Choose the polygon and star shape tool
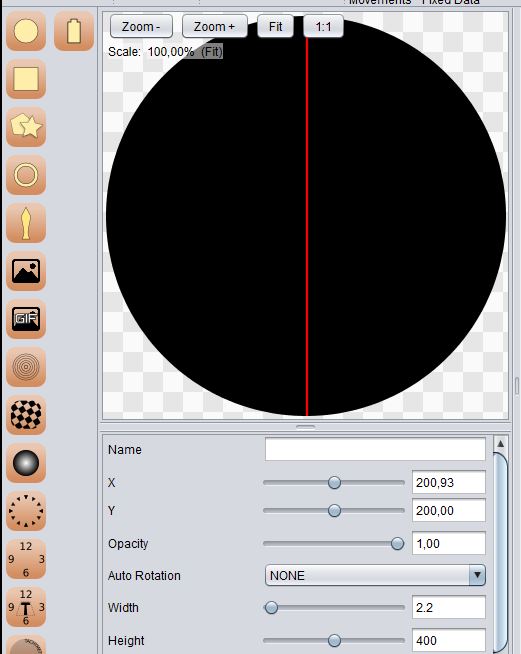Viewport: 521px width, 654px height. point(26,127)
